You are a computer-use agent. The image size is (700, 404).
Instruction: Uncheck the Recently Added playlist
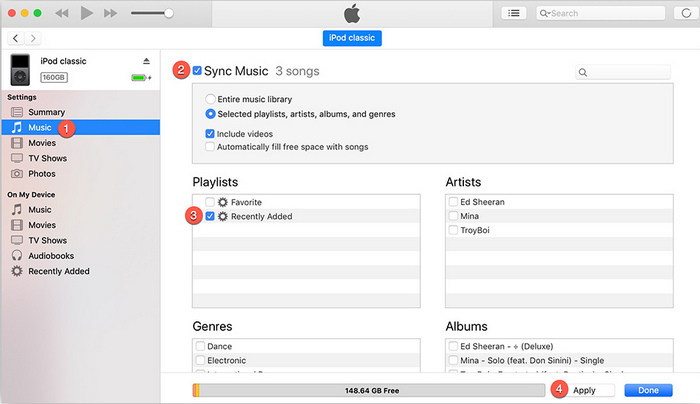[210, 216]
